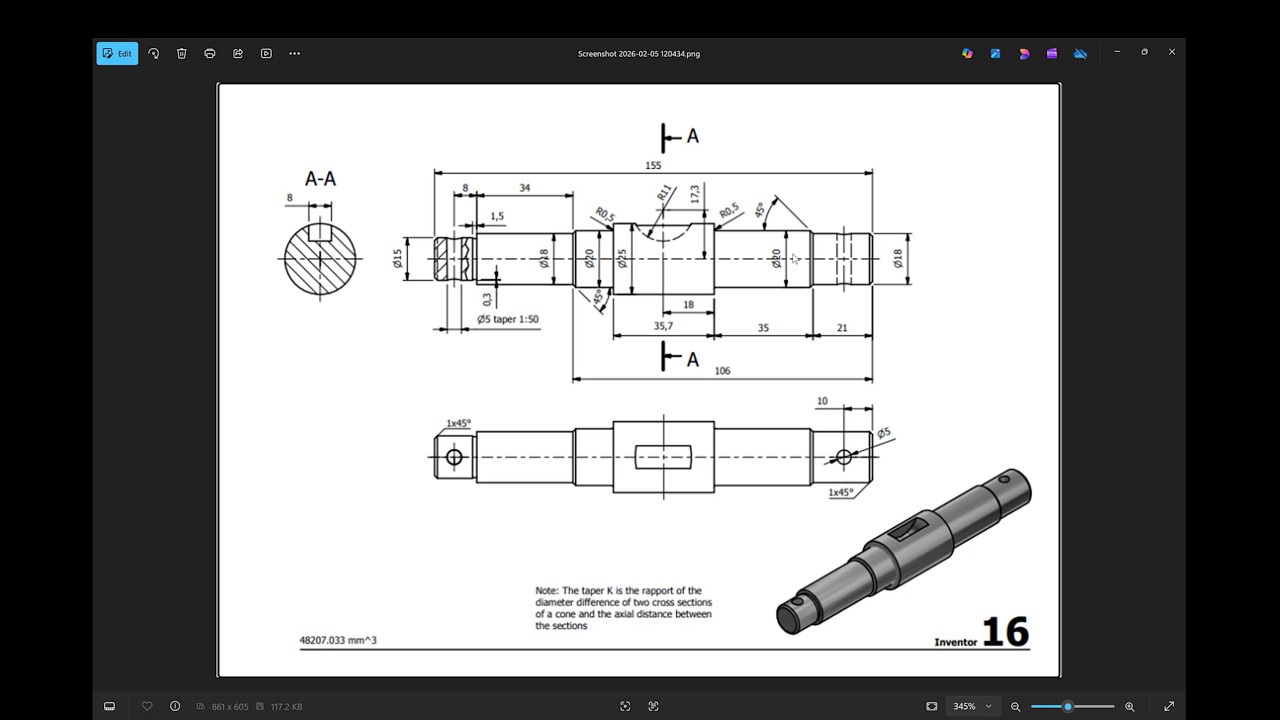
Task: Rotate the image with the rotate icon
Action: pos(154,53)
